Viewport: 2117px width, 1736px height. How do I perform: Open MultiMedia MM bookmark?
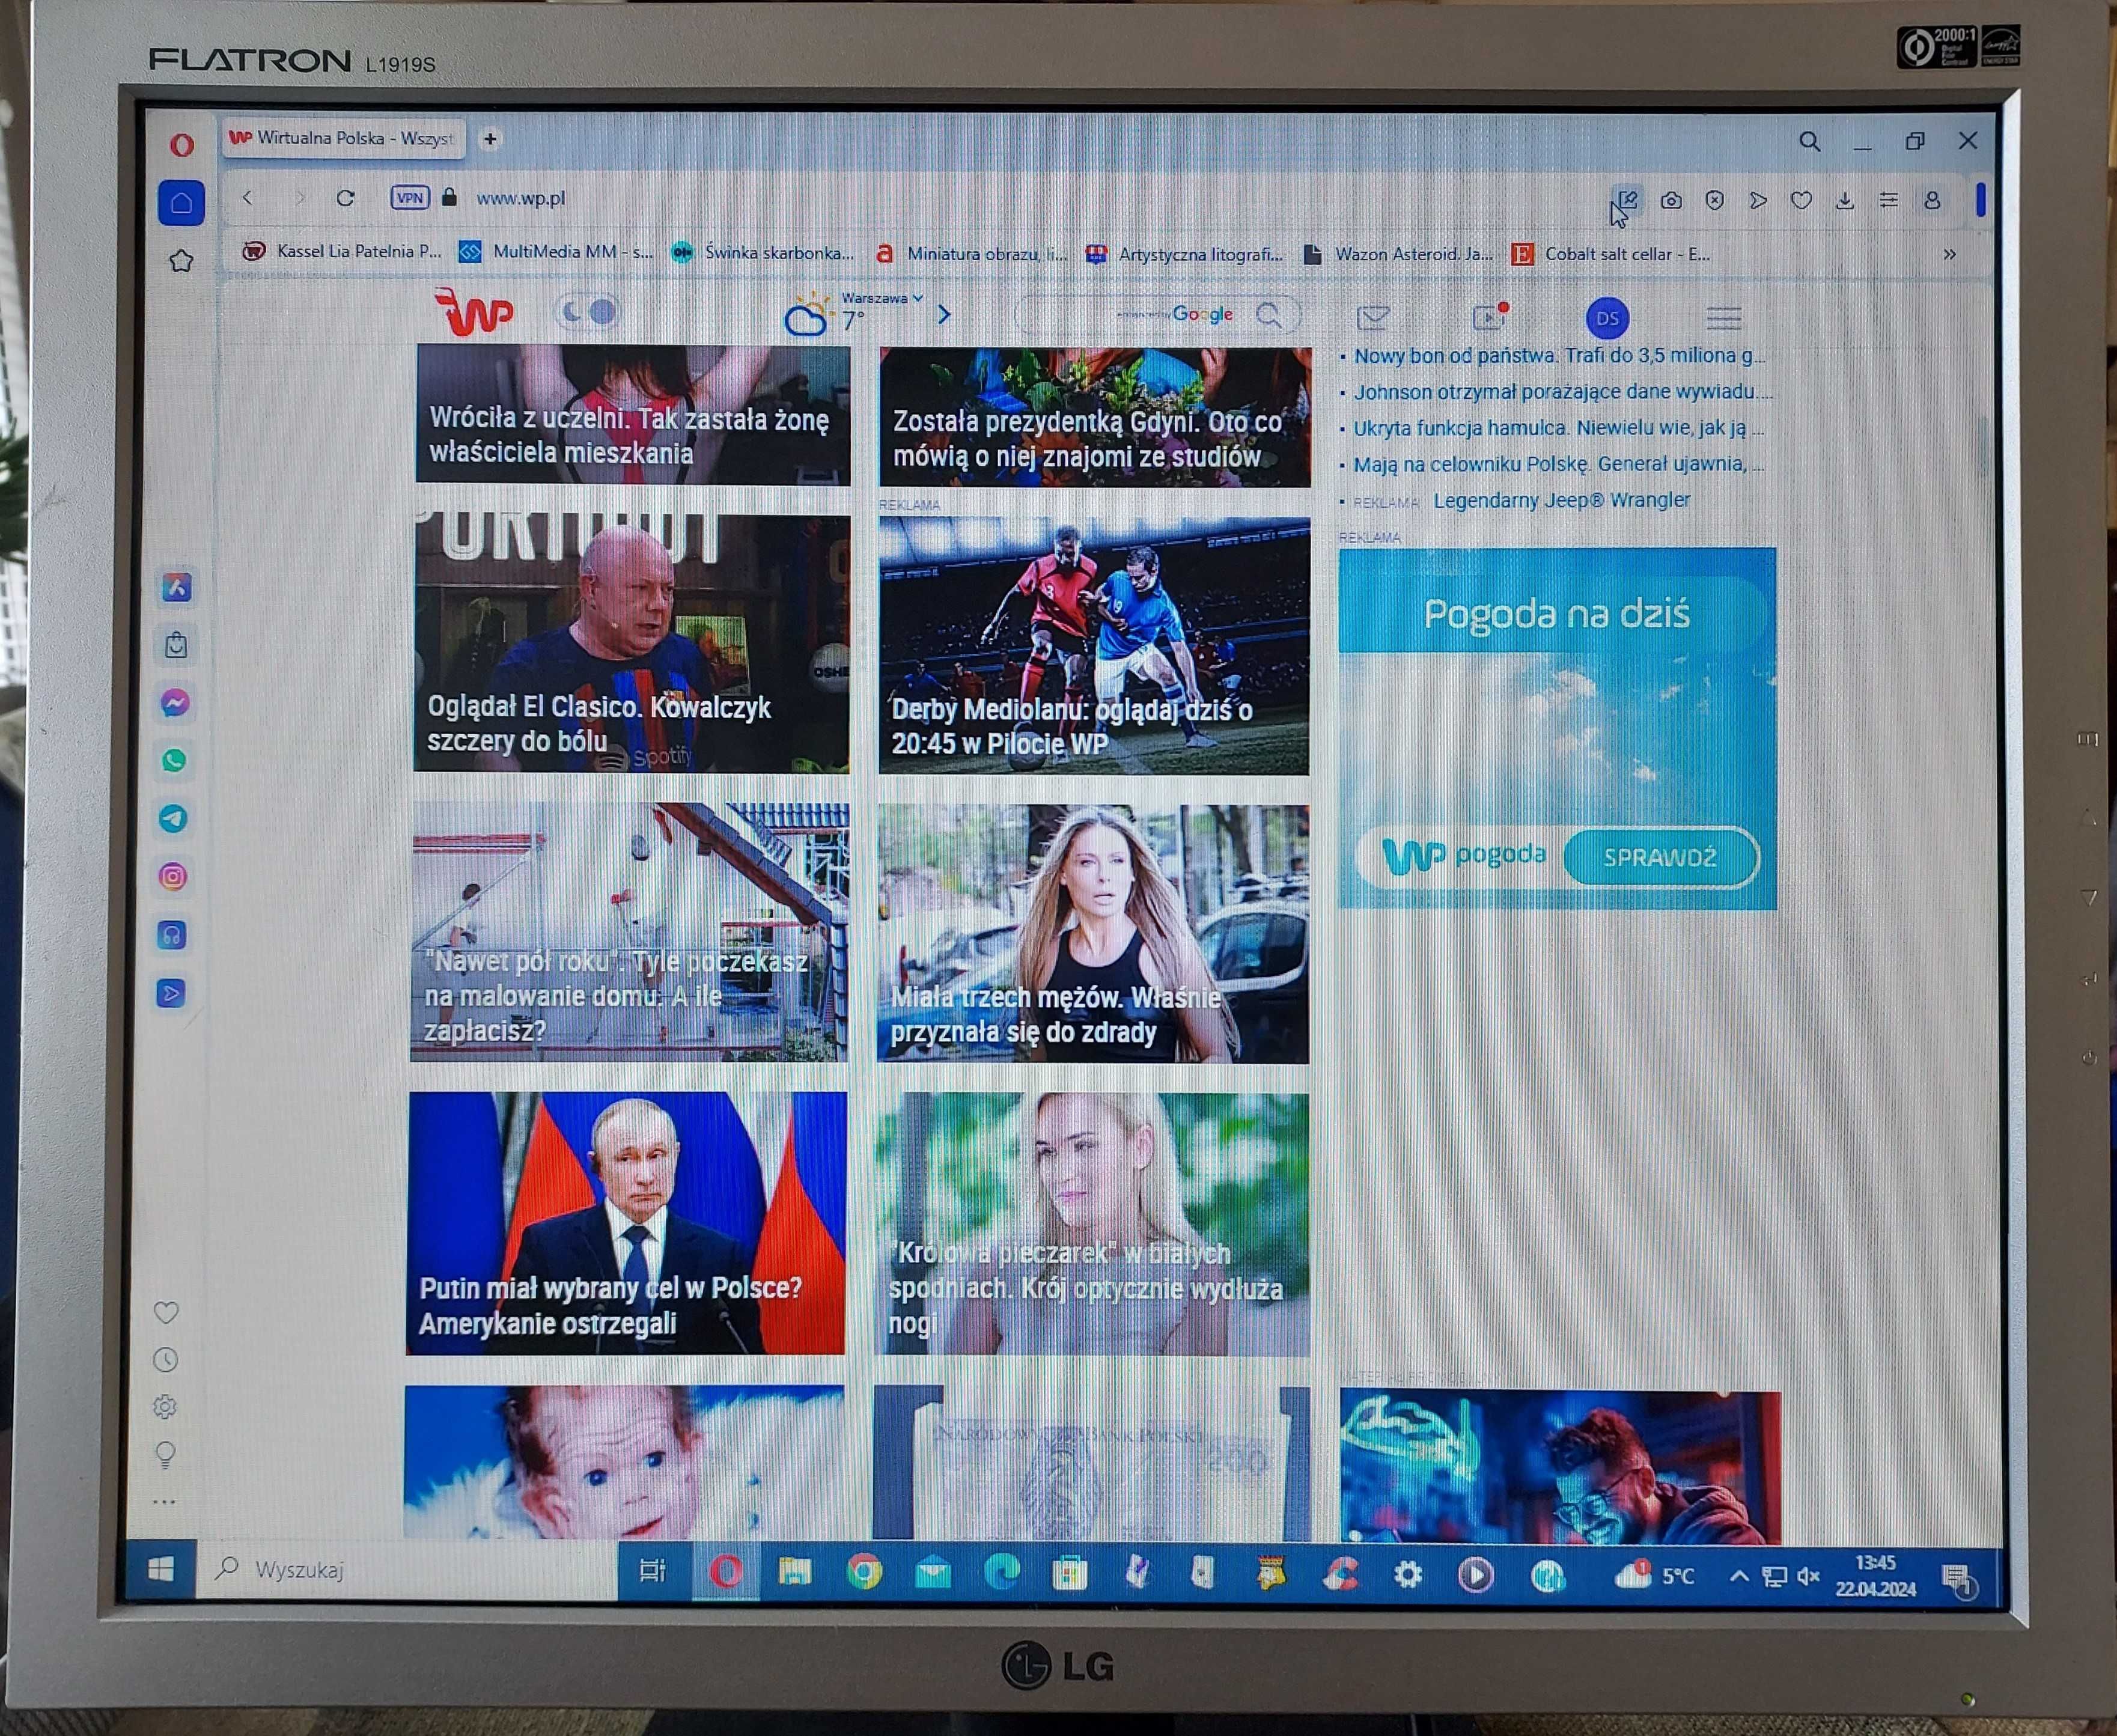click(x=556, y=252)
